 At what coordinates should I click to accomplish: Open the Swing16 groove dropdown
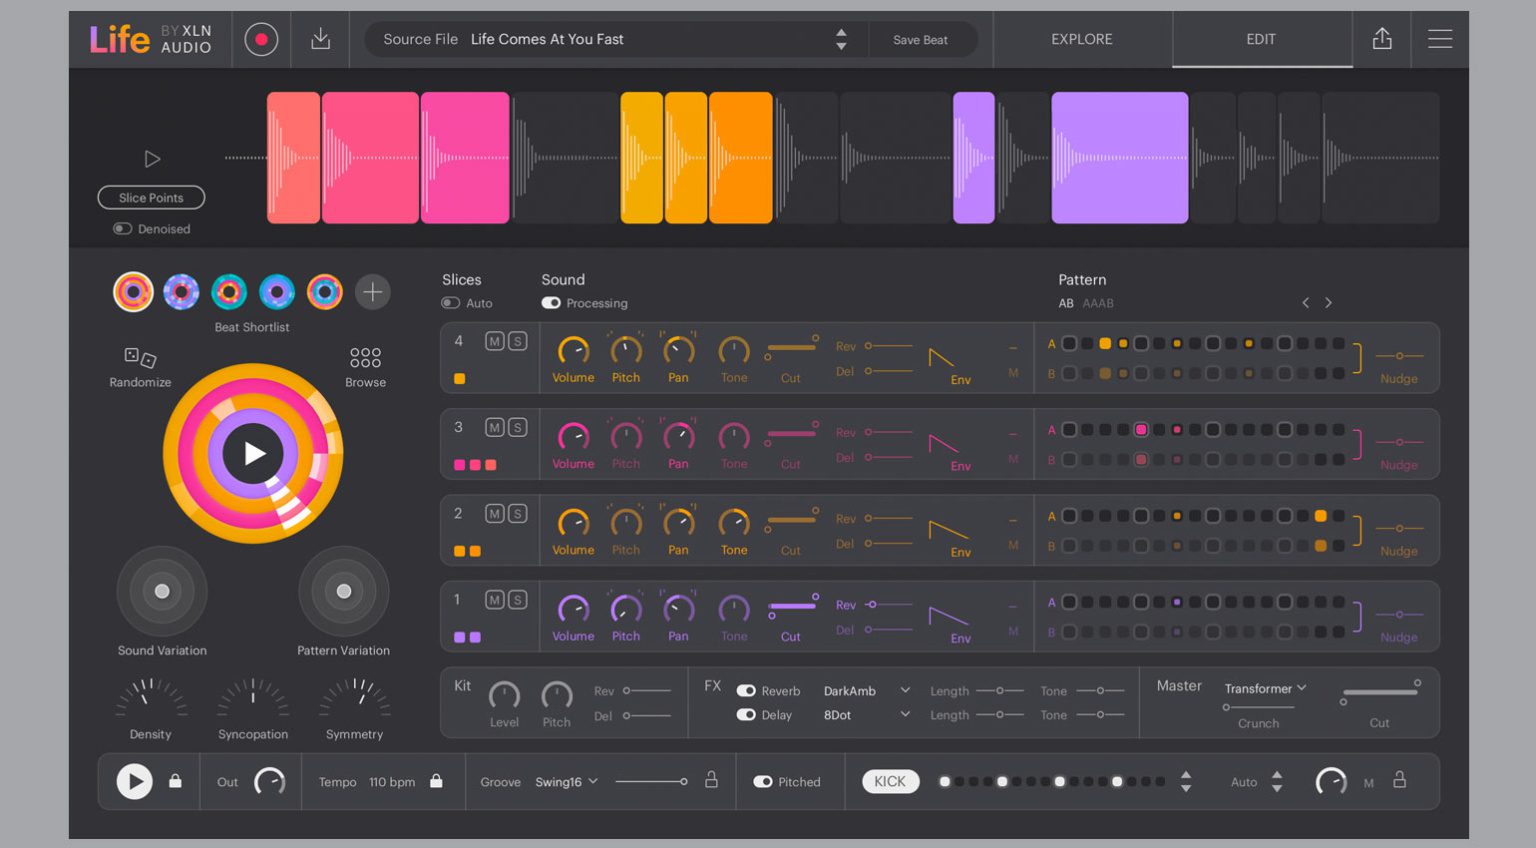[x=563, y=782]
